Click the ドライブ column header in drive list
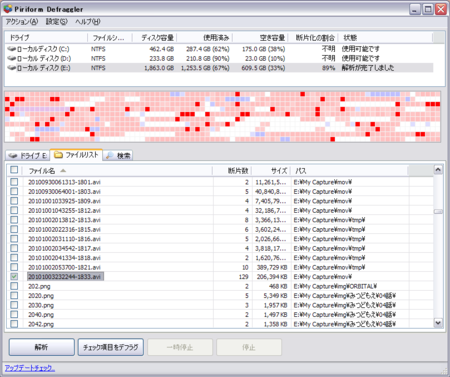Viewport: 450px width, 377px height. pyautogui.click(x=46, y=38)
